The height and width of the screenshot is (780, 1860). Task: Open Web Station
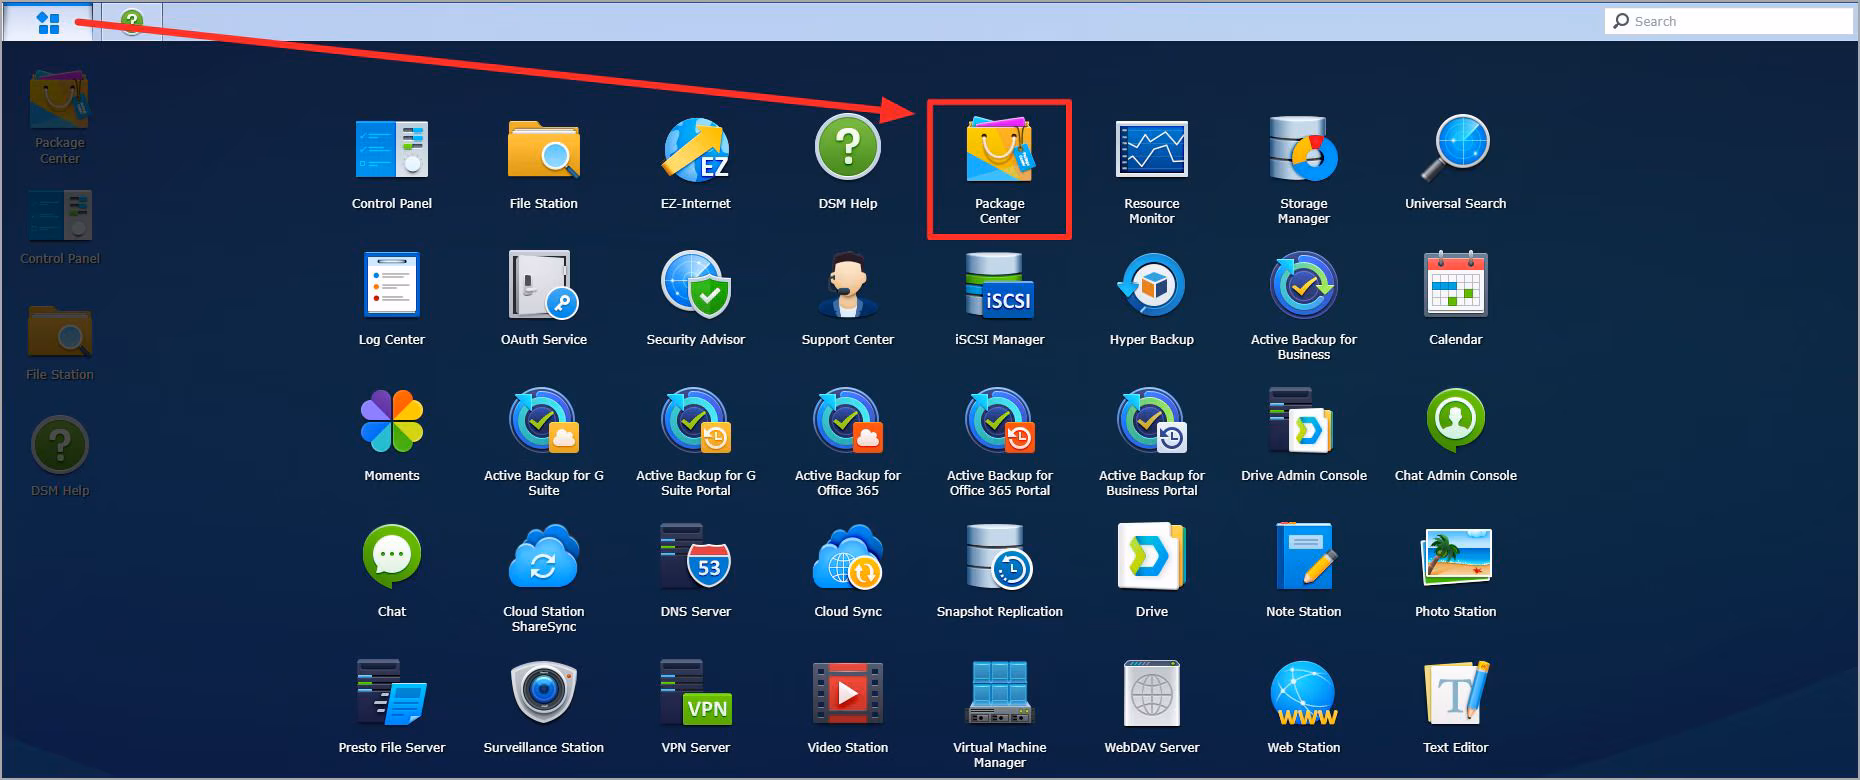pos(1304,707)
